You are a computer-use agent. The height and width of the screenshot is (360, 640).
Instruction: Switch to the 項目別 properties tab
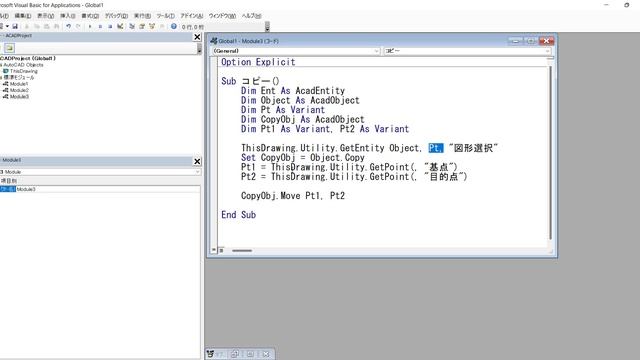click(x=8, y=181)
